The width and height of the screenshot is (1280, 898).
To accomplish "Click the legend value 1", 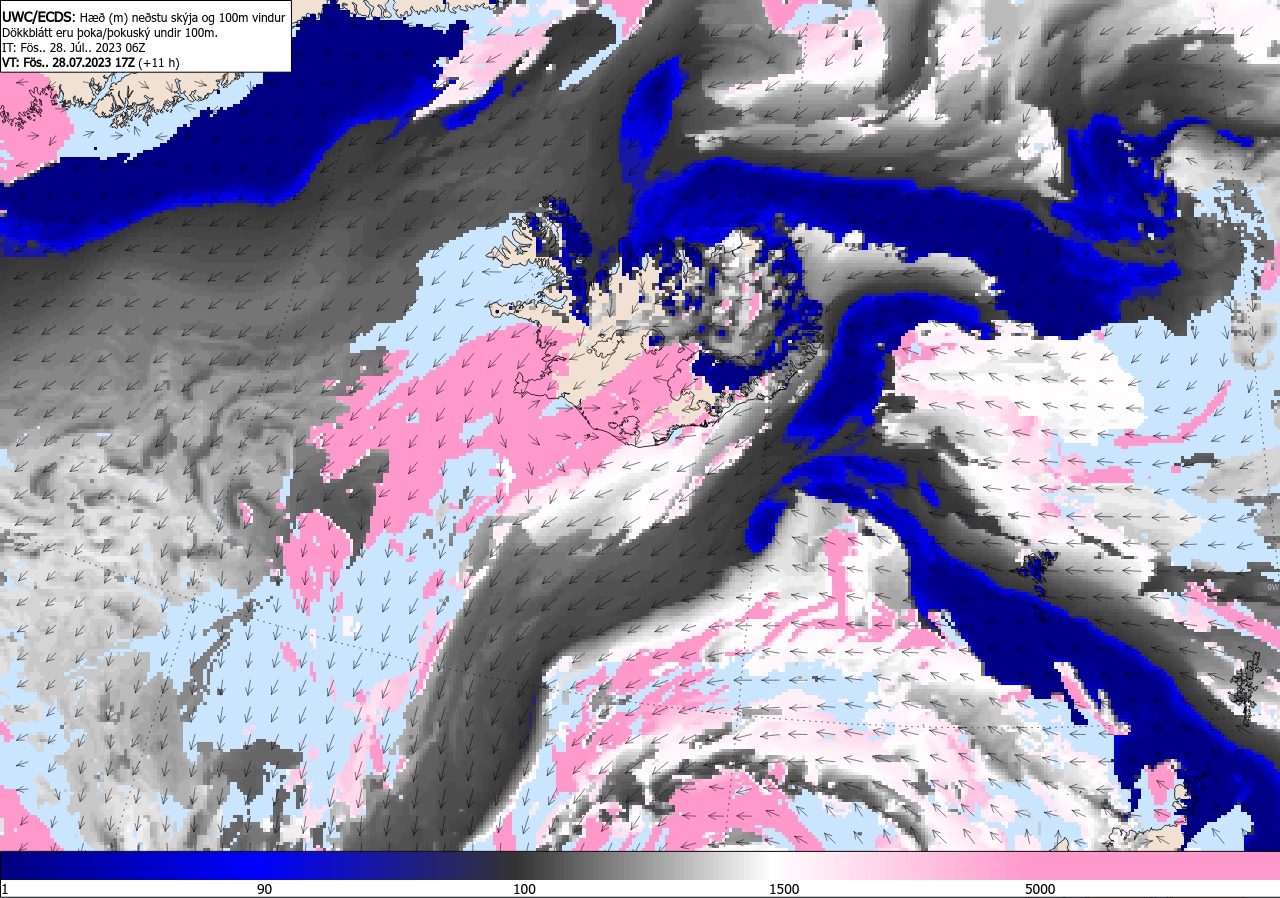I will click(x=5, y=889).
